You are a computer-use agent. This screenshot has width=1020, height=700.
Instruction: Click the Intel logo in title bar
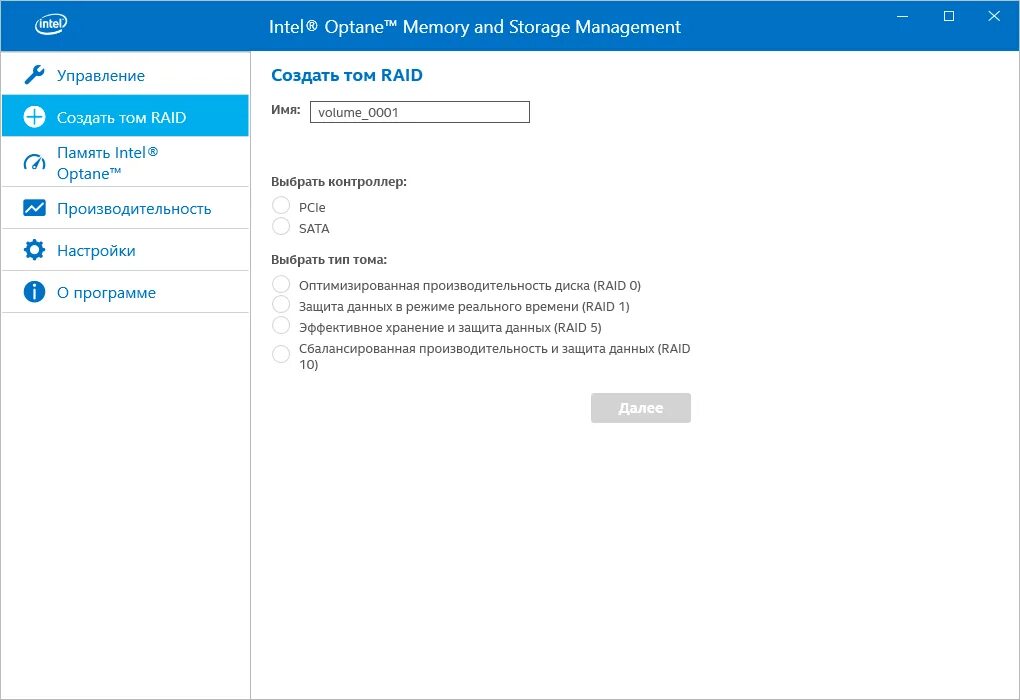[x=51, y=25]
